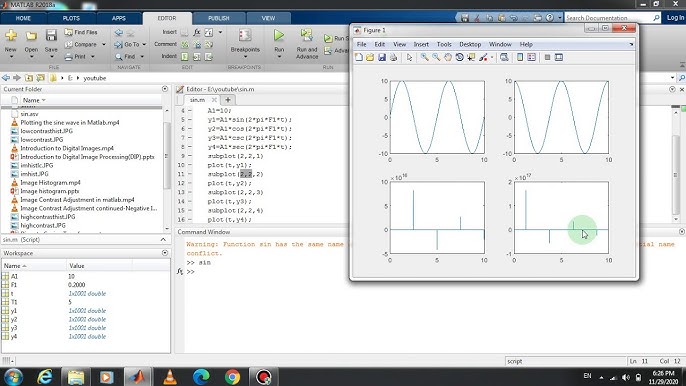The height and width of the screenshot is (386, 686).
Task: Activate the Rotate 3D tool in Figure 1
Action: point(459,57)
